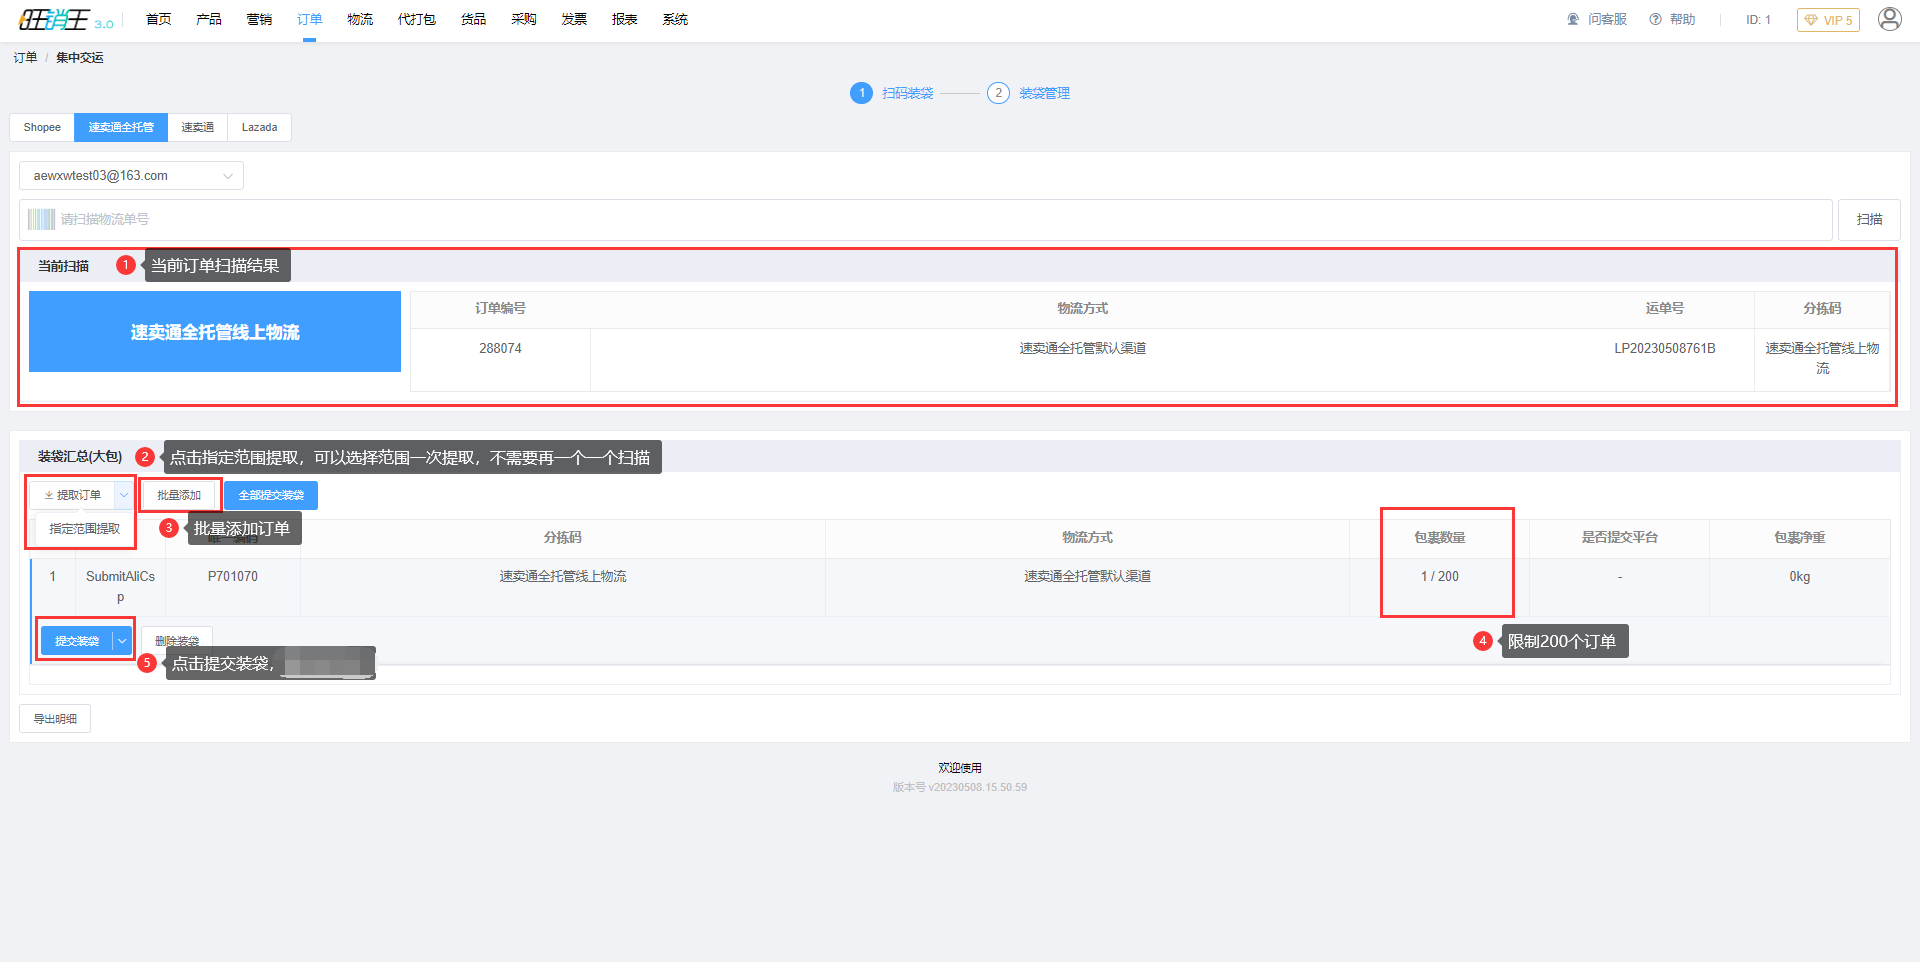Open the 产品 menu
Viewport: 1920px width, 962px height.
[209, 19]
